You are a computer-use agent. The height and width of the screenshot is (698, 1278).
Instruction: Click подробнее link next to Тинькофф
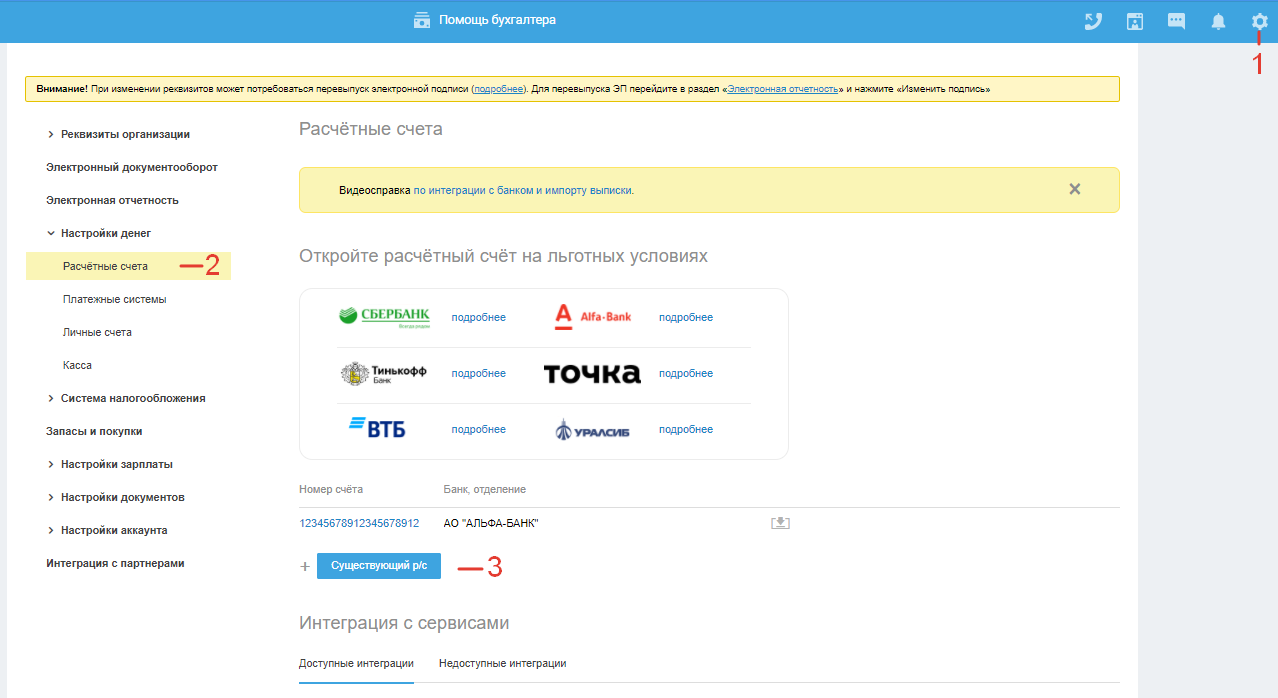[x=478, y=373]
